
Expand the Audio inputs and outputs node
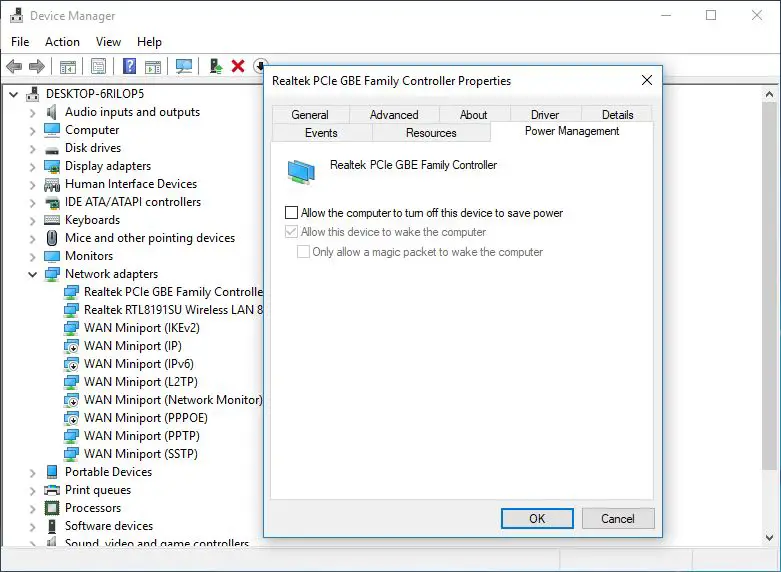[32, 113]
